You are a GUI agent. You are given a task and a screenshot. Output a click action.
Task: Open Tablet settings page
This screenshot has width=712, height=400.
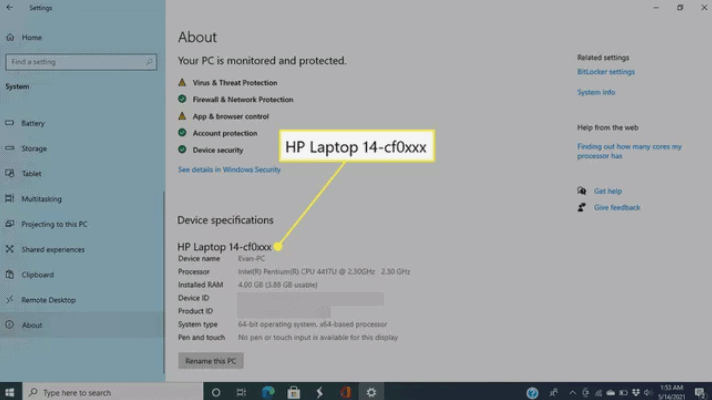pyautogui.click(x=31, y=173)
